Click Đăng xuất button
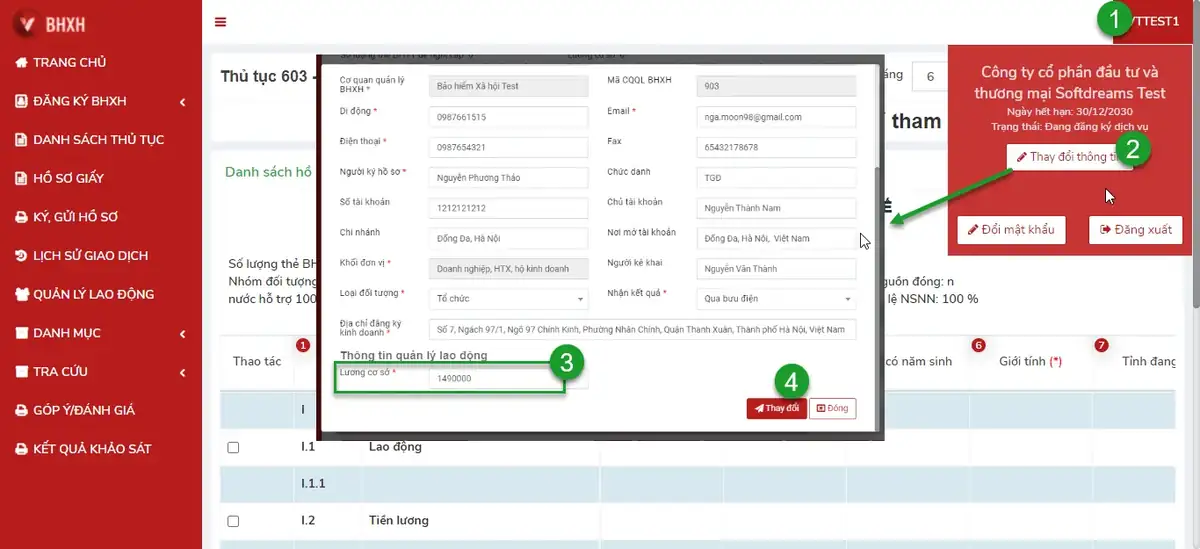The image size is (1200, 549). (1136, 229)
